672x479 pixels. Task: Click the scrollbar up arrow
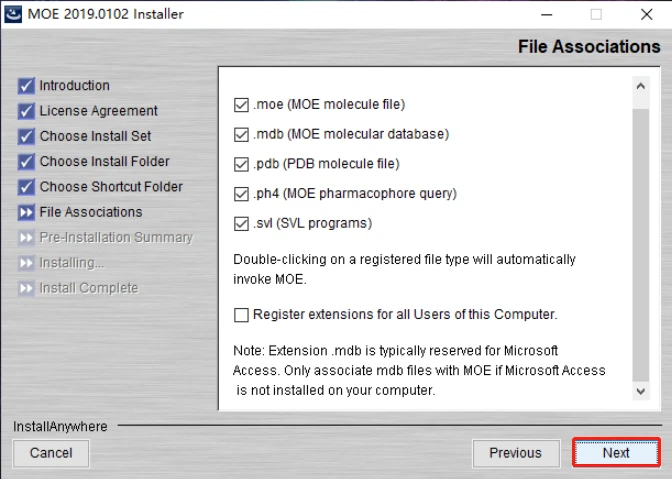(x=640, y=85)
